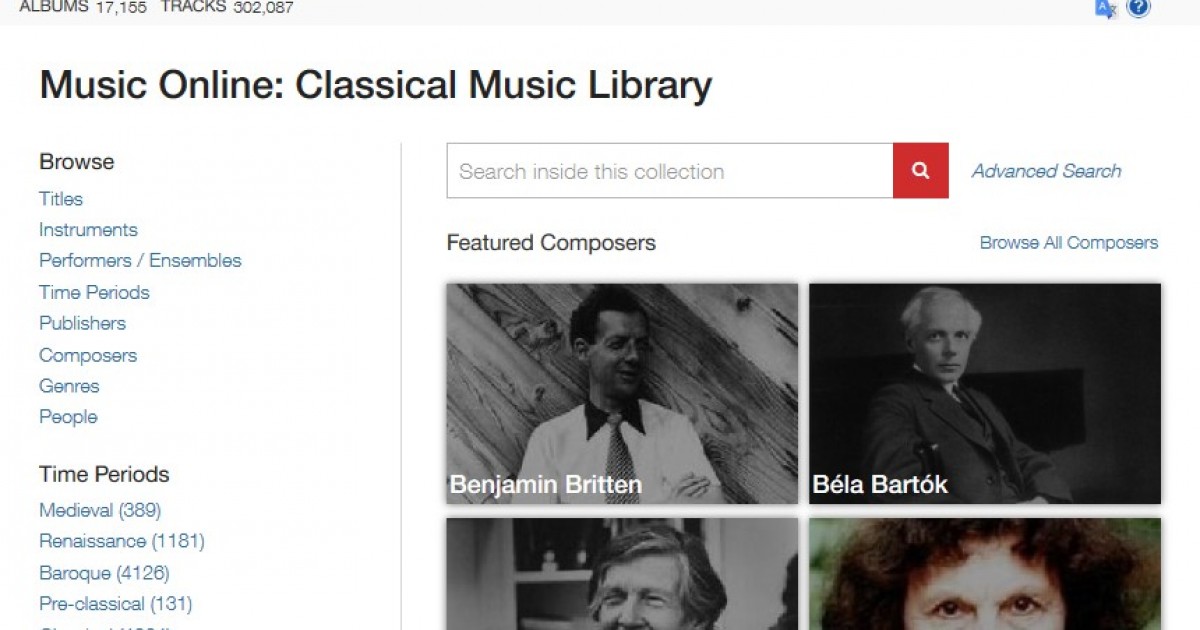Browse by Instruments
Viewport: 1200px width, 630px height.
[88, 230]
